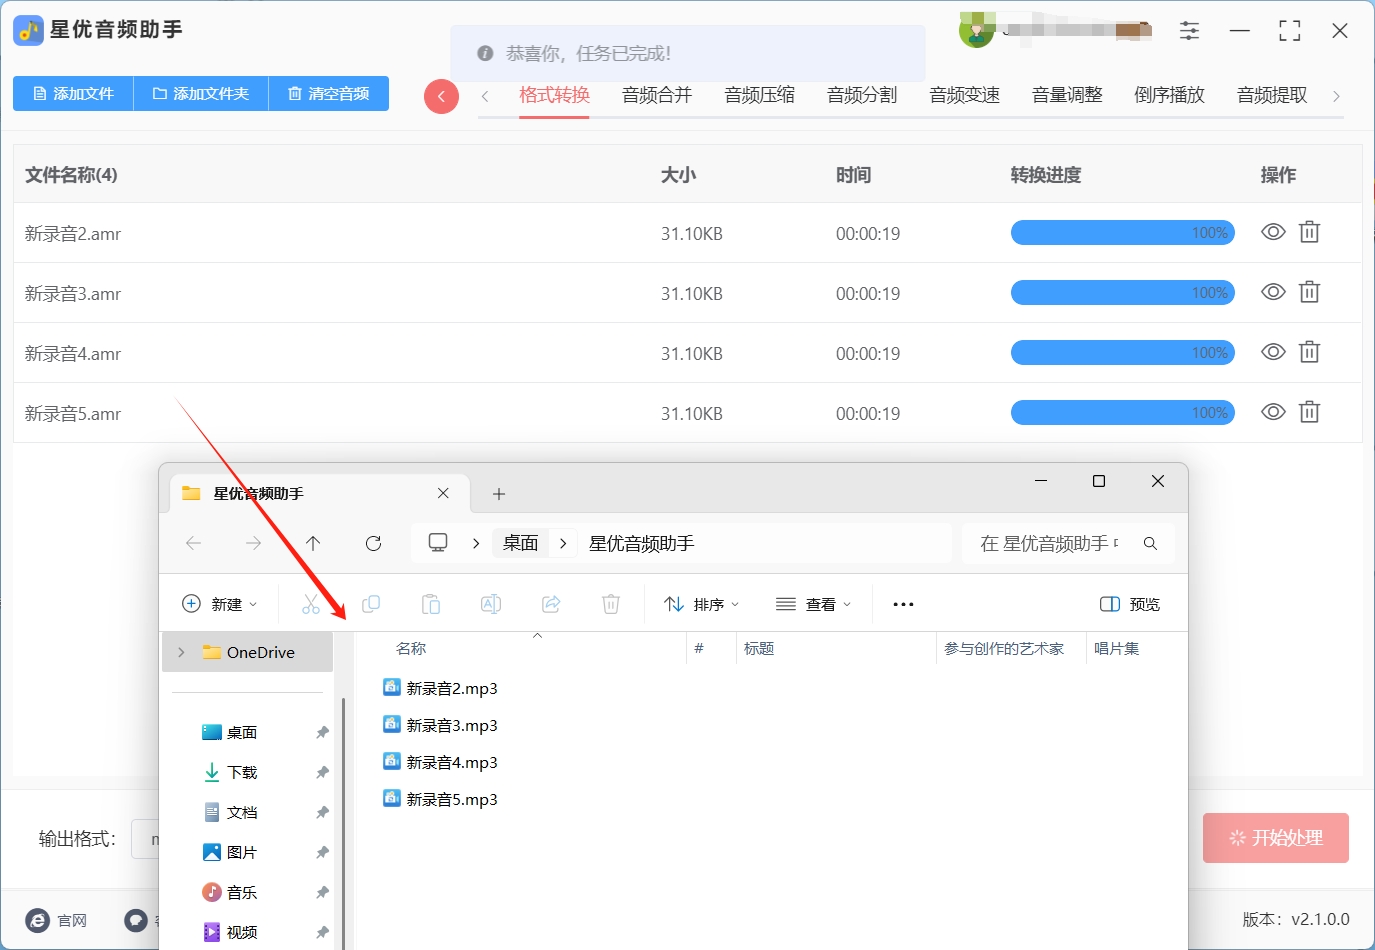The width and height of the screenshot is (1375, 950).
Task: Refresh the Explorer folder view
Action: tap(374, 543)
